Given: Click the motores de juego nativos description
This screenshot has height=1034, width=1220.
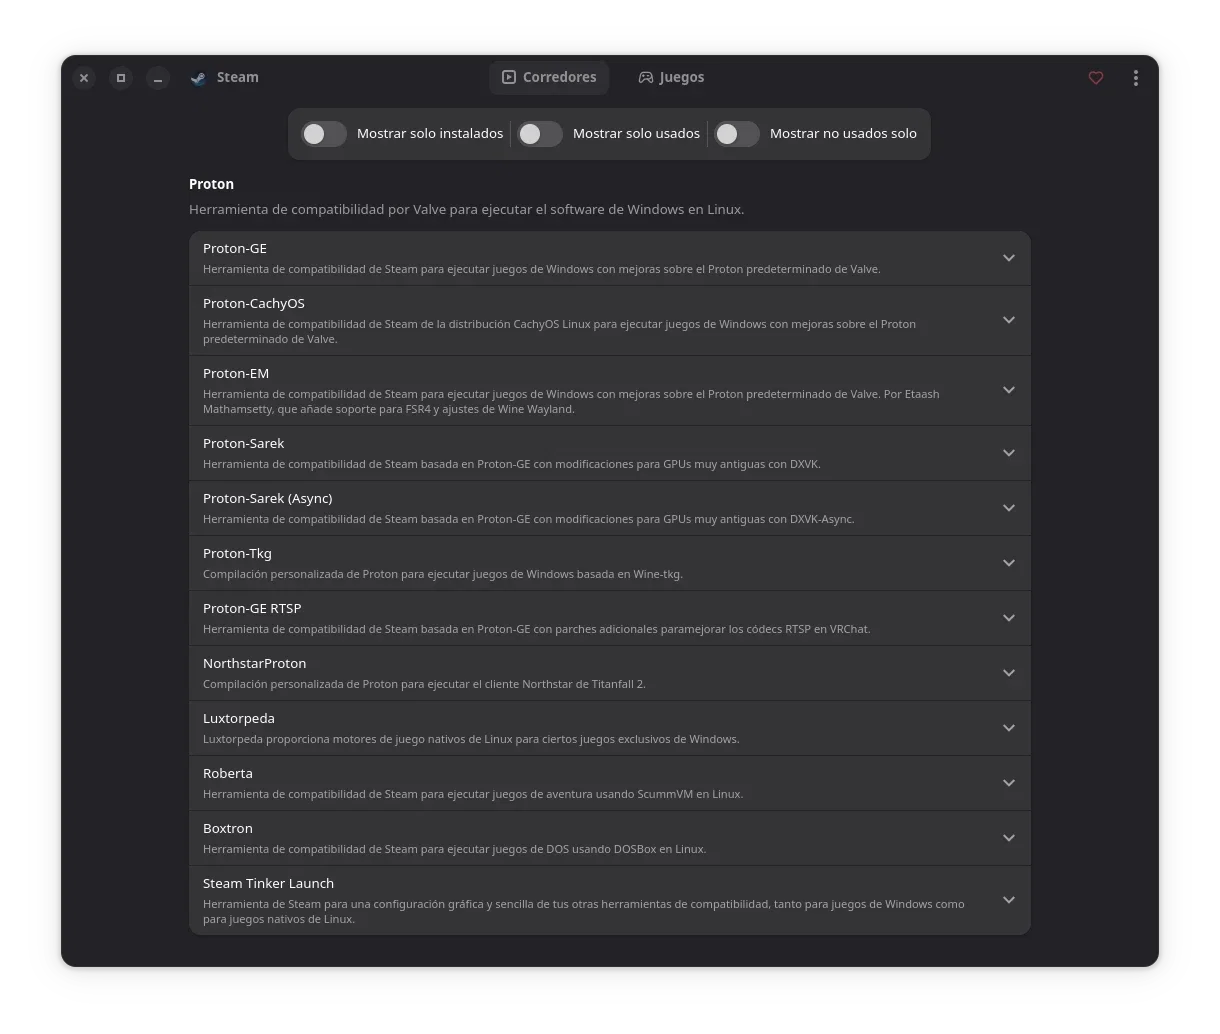Looking at the screenshot, I should click(x=471, y=739).
